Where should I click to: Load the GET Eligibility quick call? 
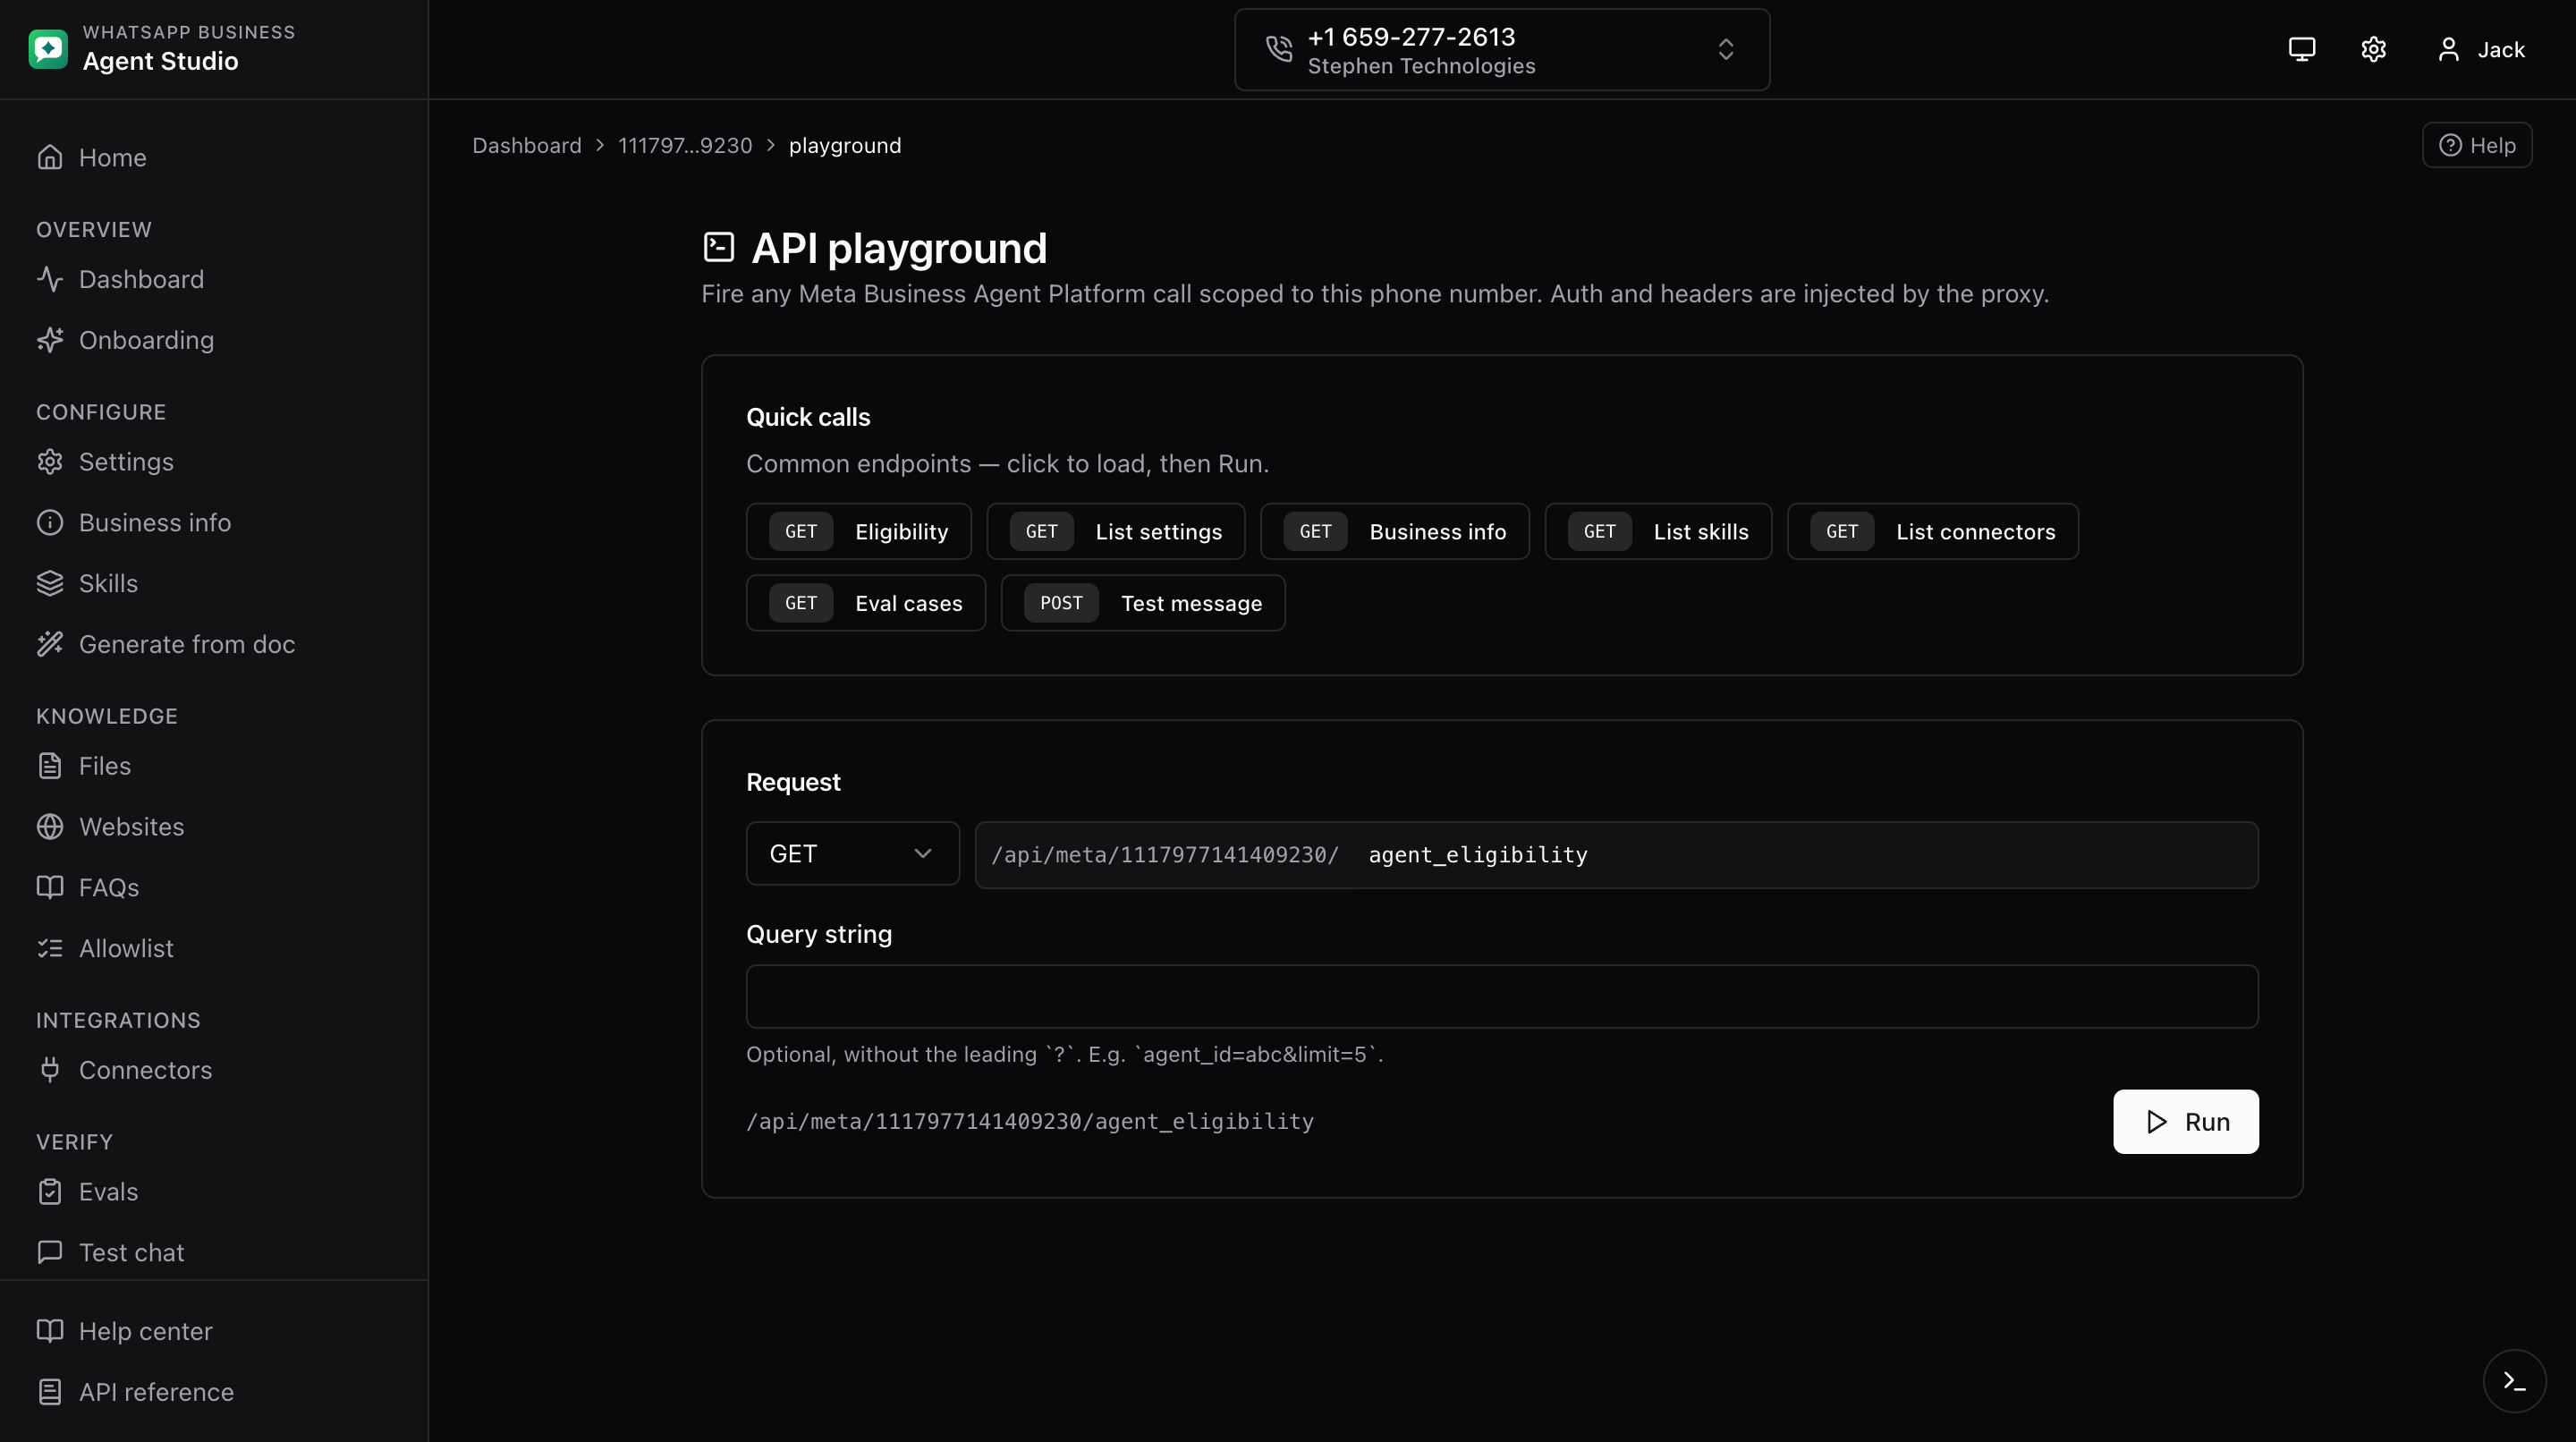pyautogui.click(x=858, y=531)
